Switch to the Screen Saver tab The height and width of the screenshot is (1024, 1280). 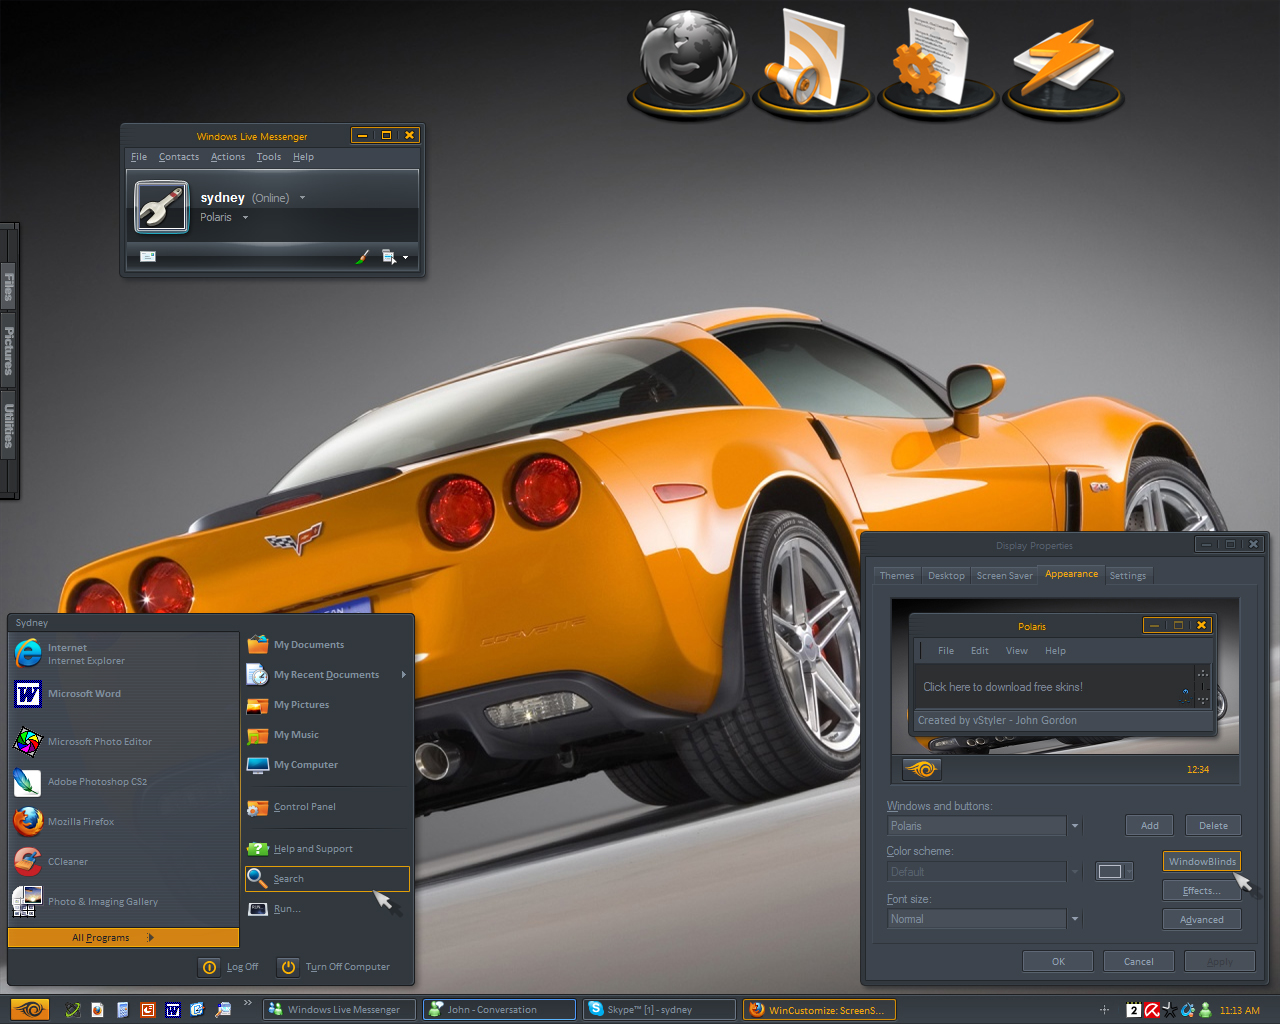1004,576
